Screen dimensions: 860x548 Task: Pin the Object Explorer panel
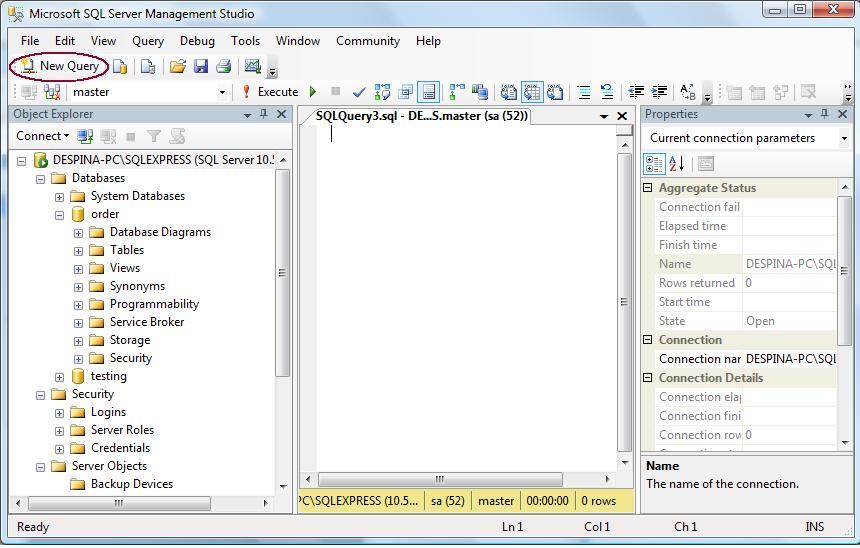point(264,114)
